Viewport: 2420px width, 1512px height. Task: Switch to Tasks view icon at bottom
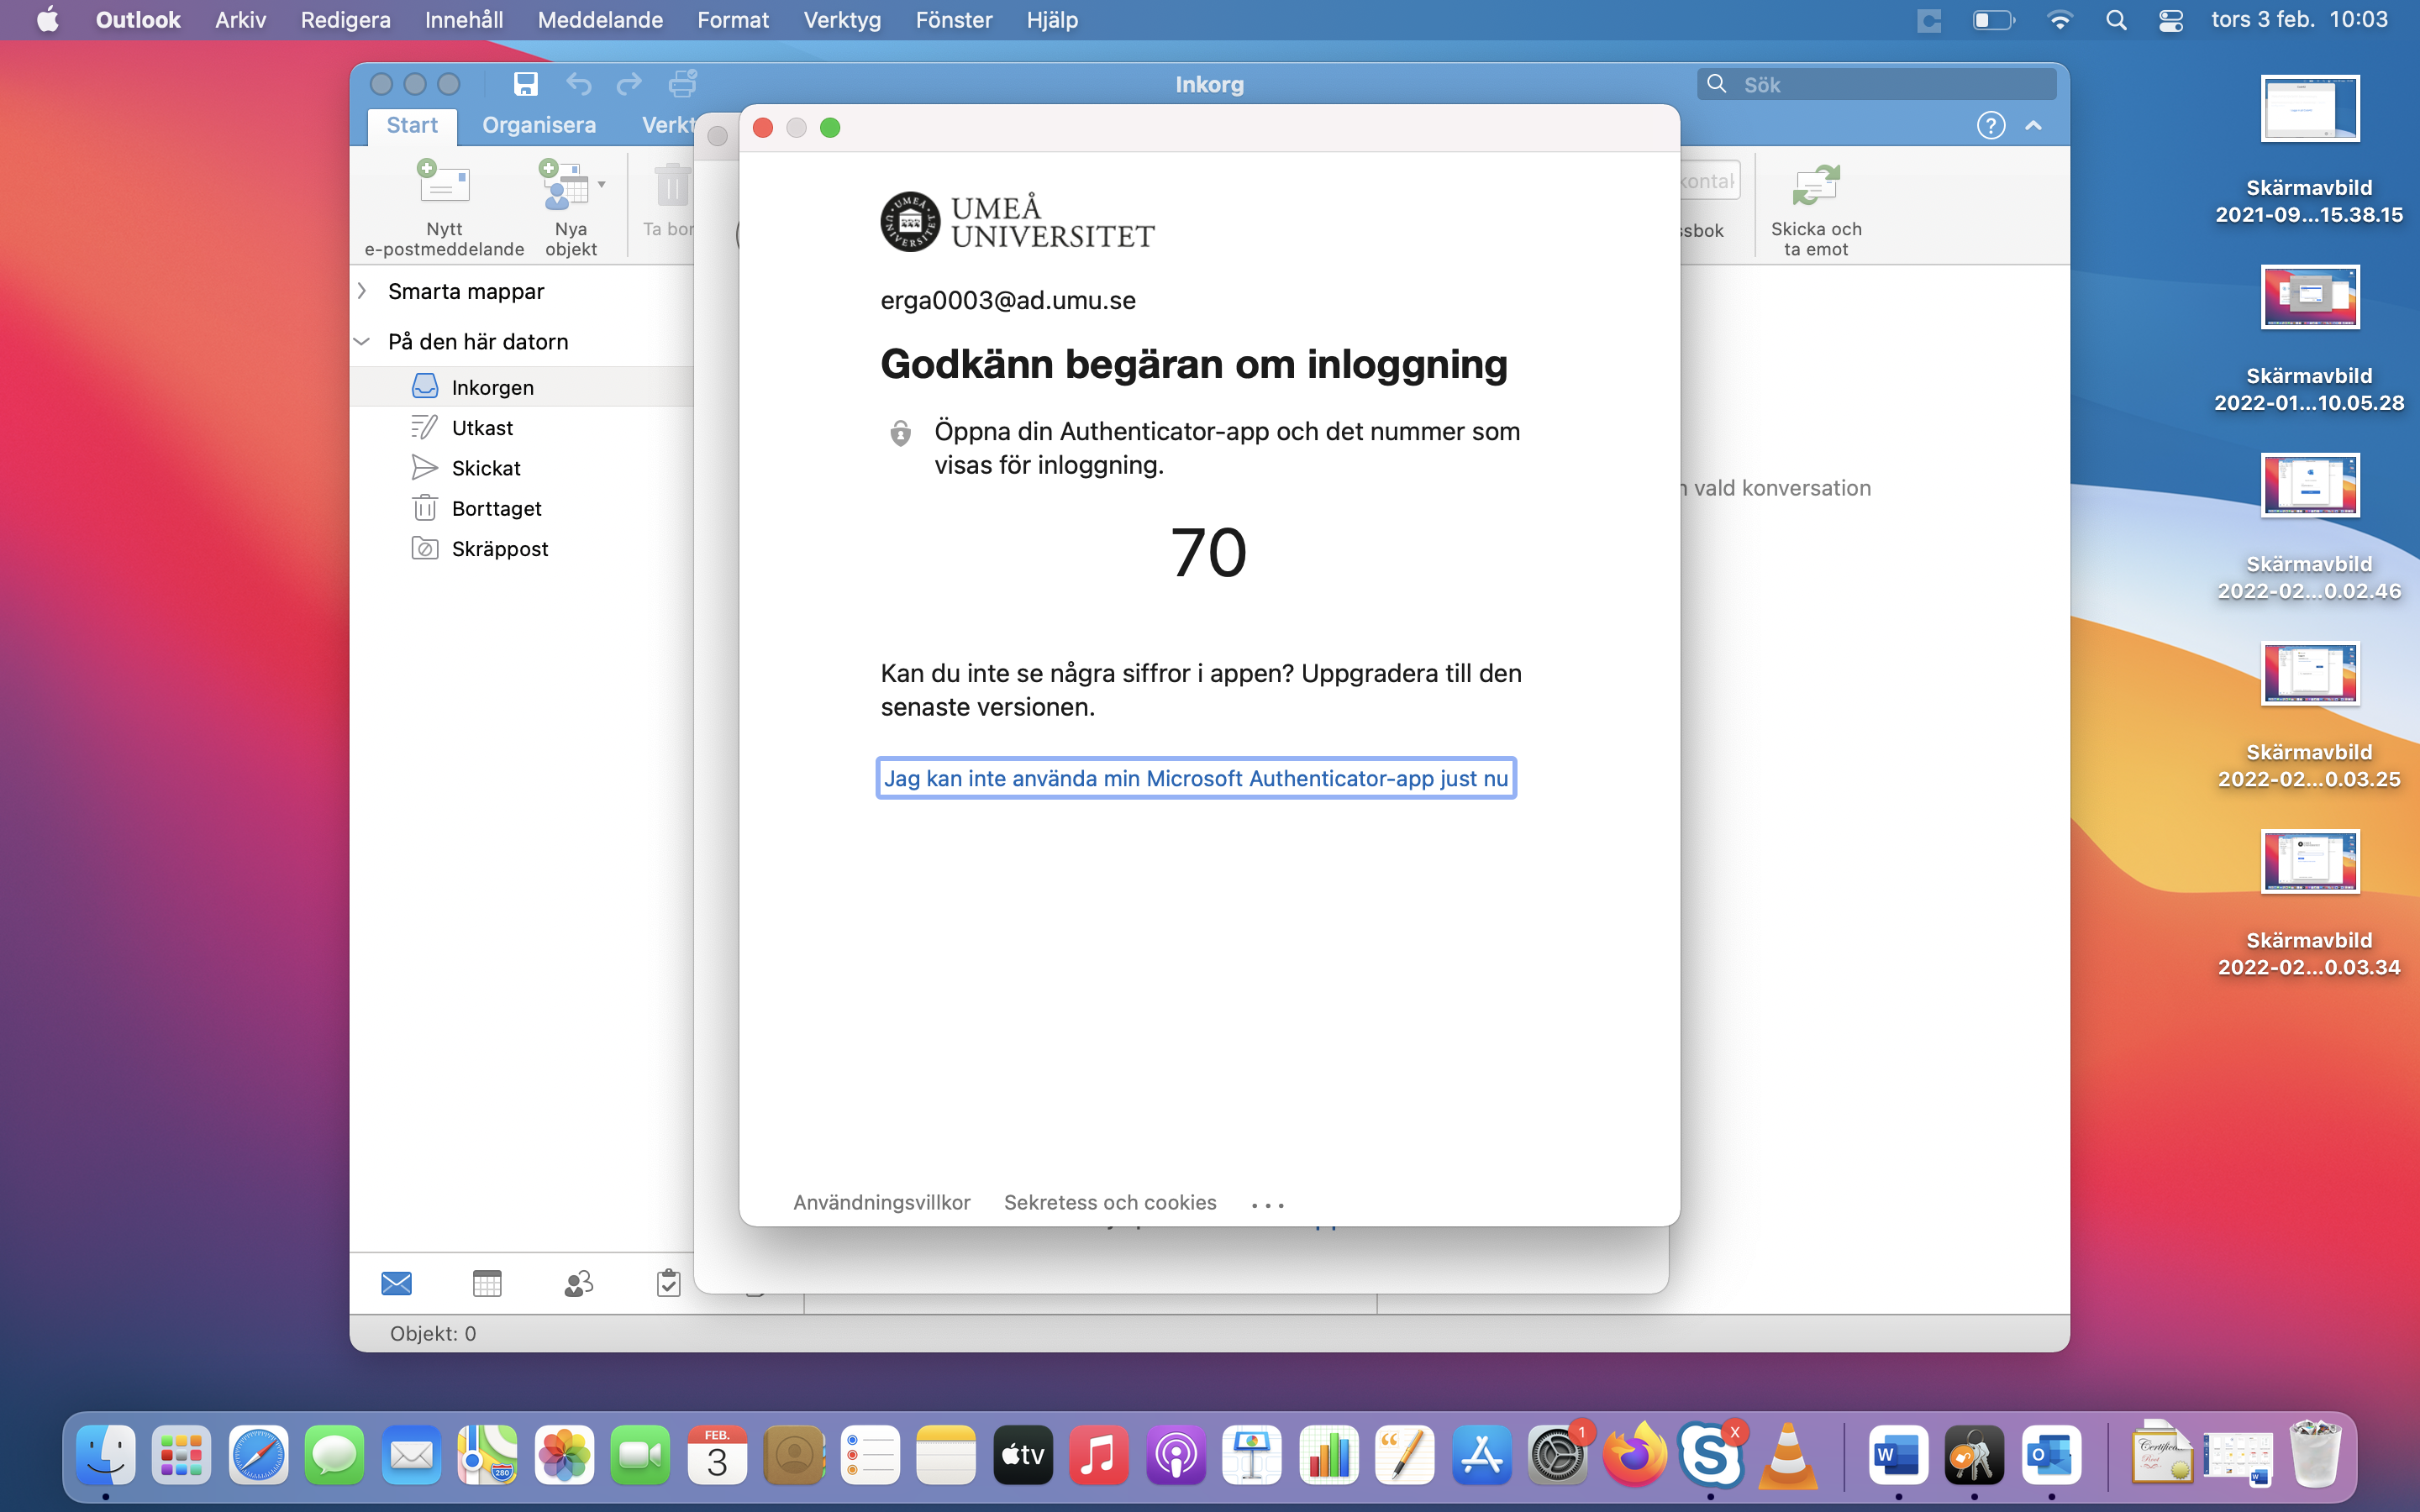(668, 1283)
